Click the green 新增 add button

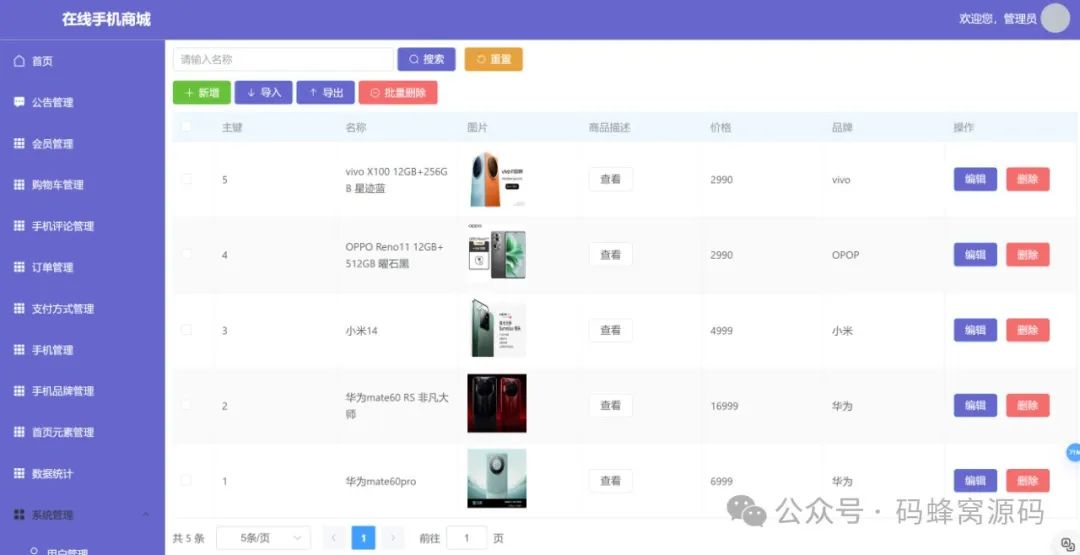click(202, 92)
